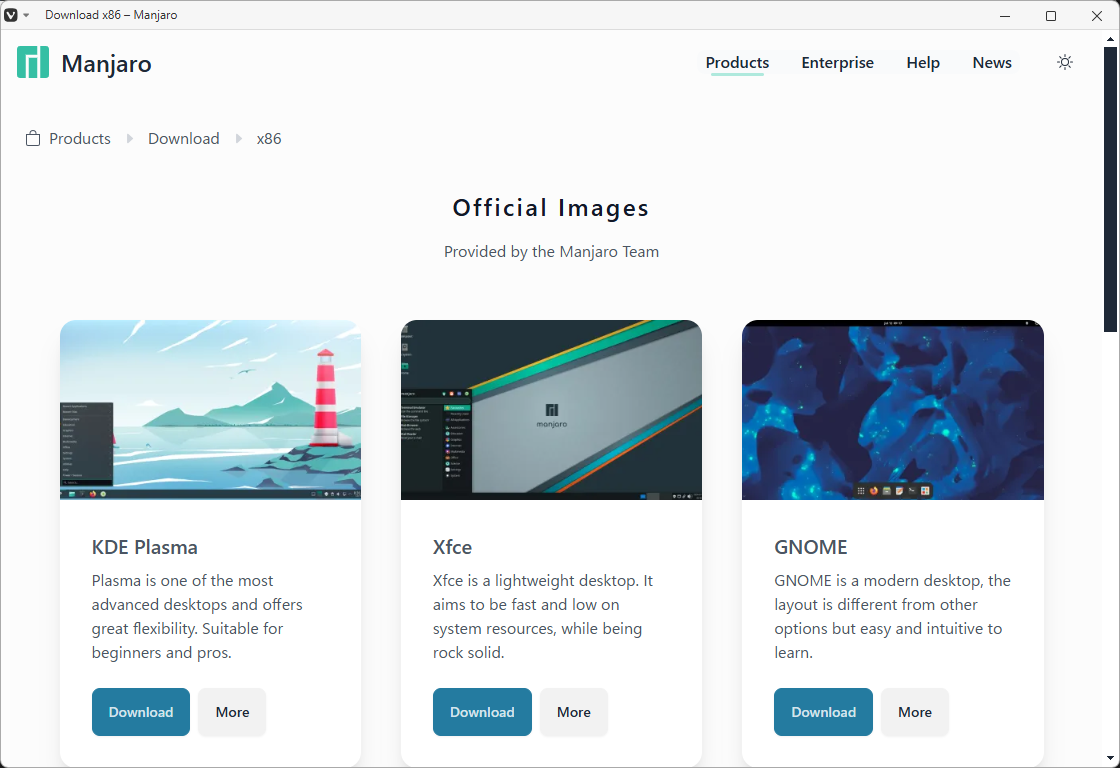Click the vertical scrollbar thumb

tap(1110, 189)
